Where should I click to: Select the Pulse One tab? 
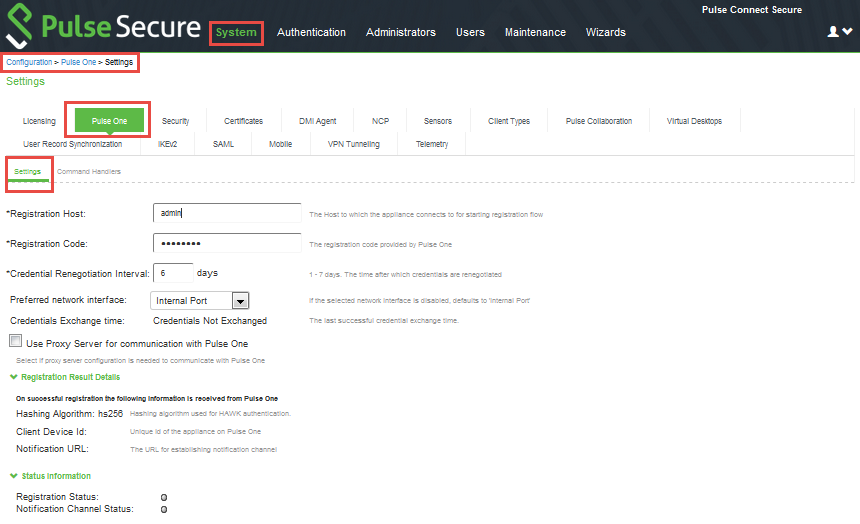(x=109, y=120)
